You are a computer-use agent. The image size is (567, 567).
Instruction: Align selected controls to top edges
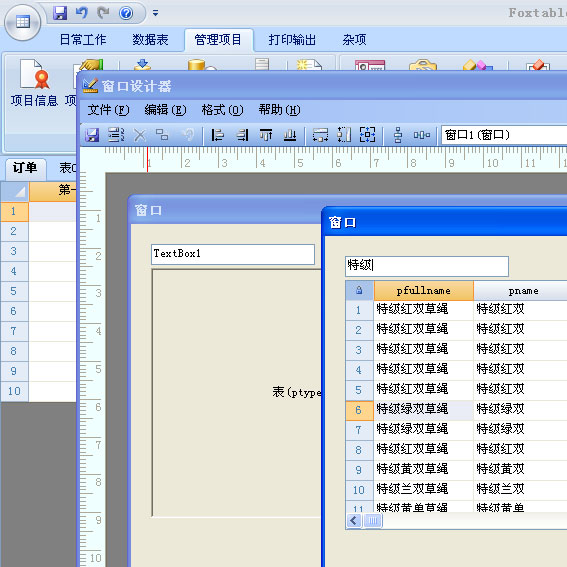(x=266, y=135)
